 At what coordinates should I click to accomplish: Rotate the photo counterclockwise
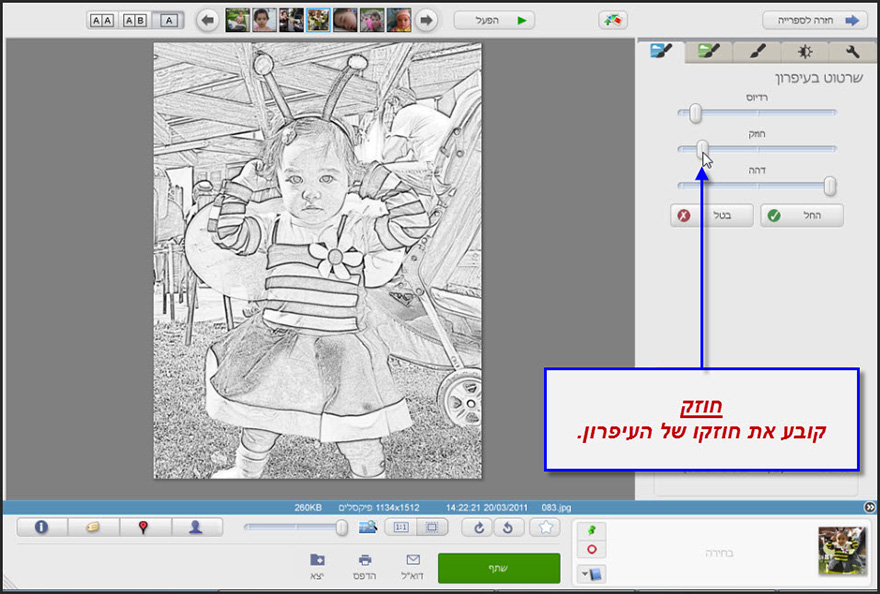pos(509,527)
